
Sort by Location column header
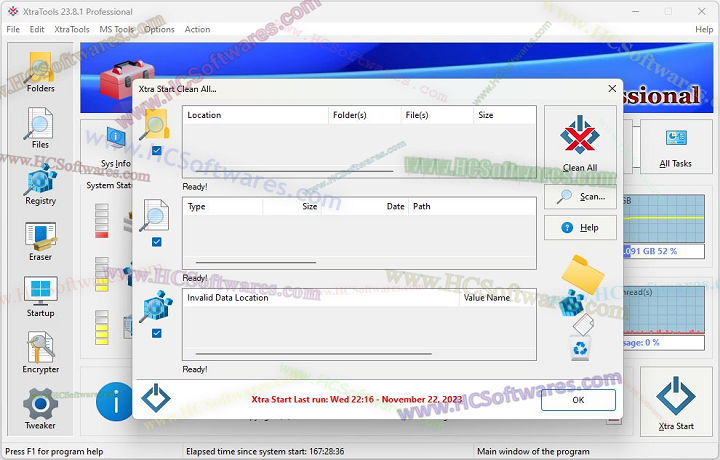click(x=256, y=115)
